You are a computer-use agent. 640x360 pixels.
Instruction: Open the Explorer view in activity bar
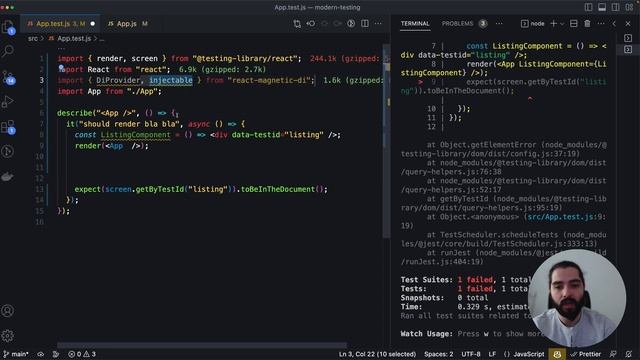(8, 27)
